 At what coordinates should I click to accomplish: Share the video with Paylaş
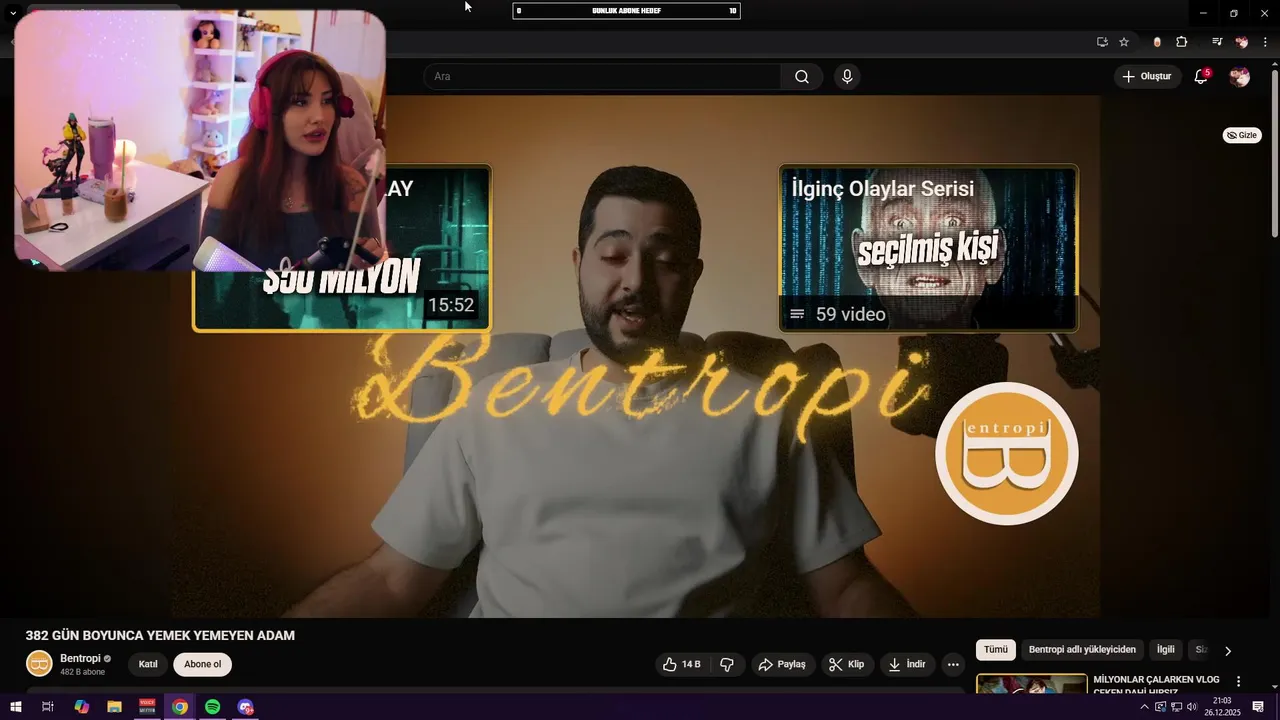point(781,665)
